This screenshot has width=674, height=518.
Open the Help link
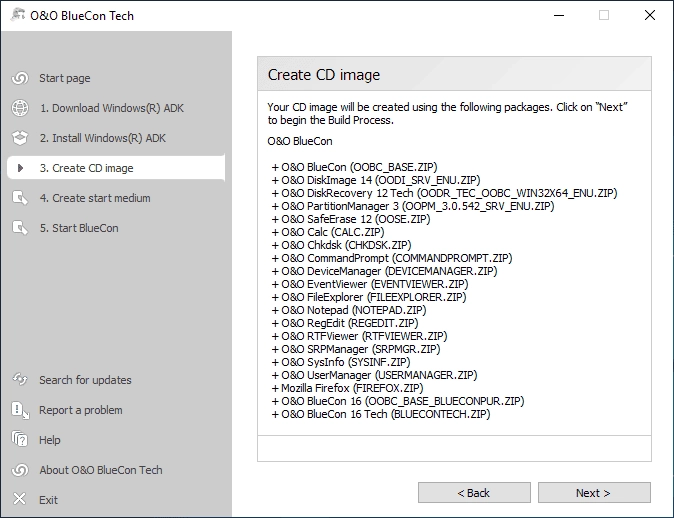tap(50, 440)
